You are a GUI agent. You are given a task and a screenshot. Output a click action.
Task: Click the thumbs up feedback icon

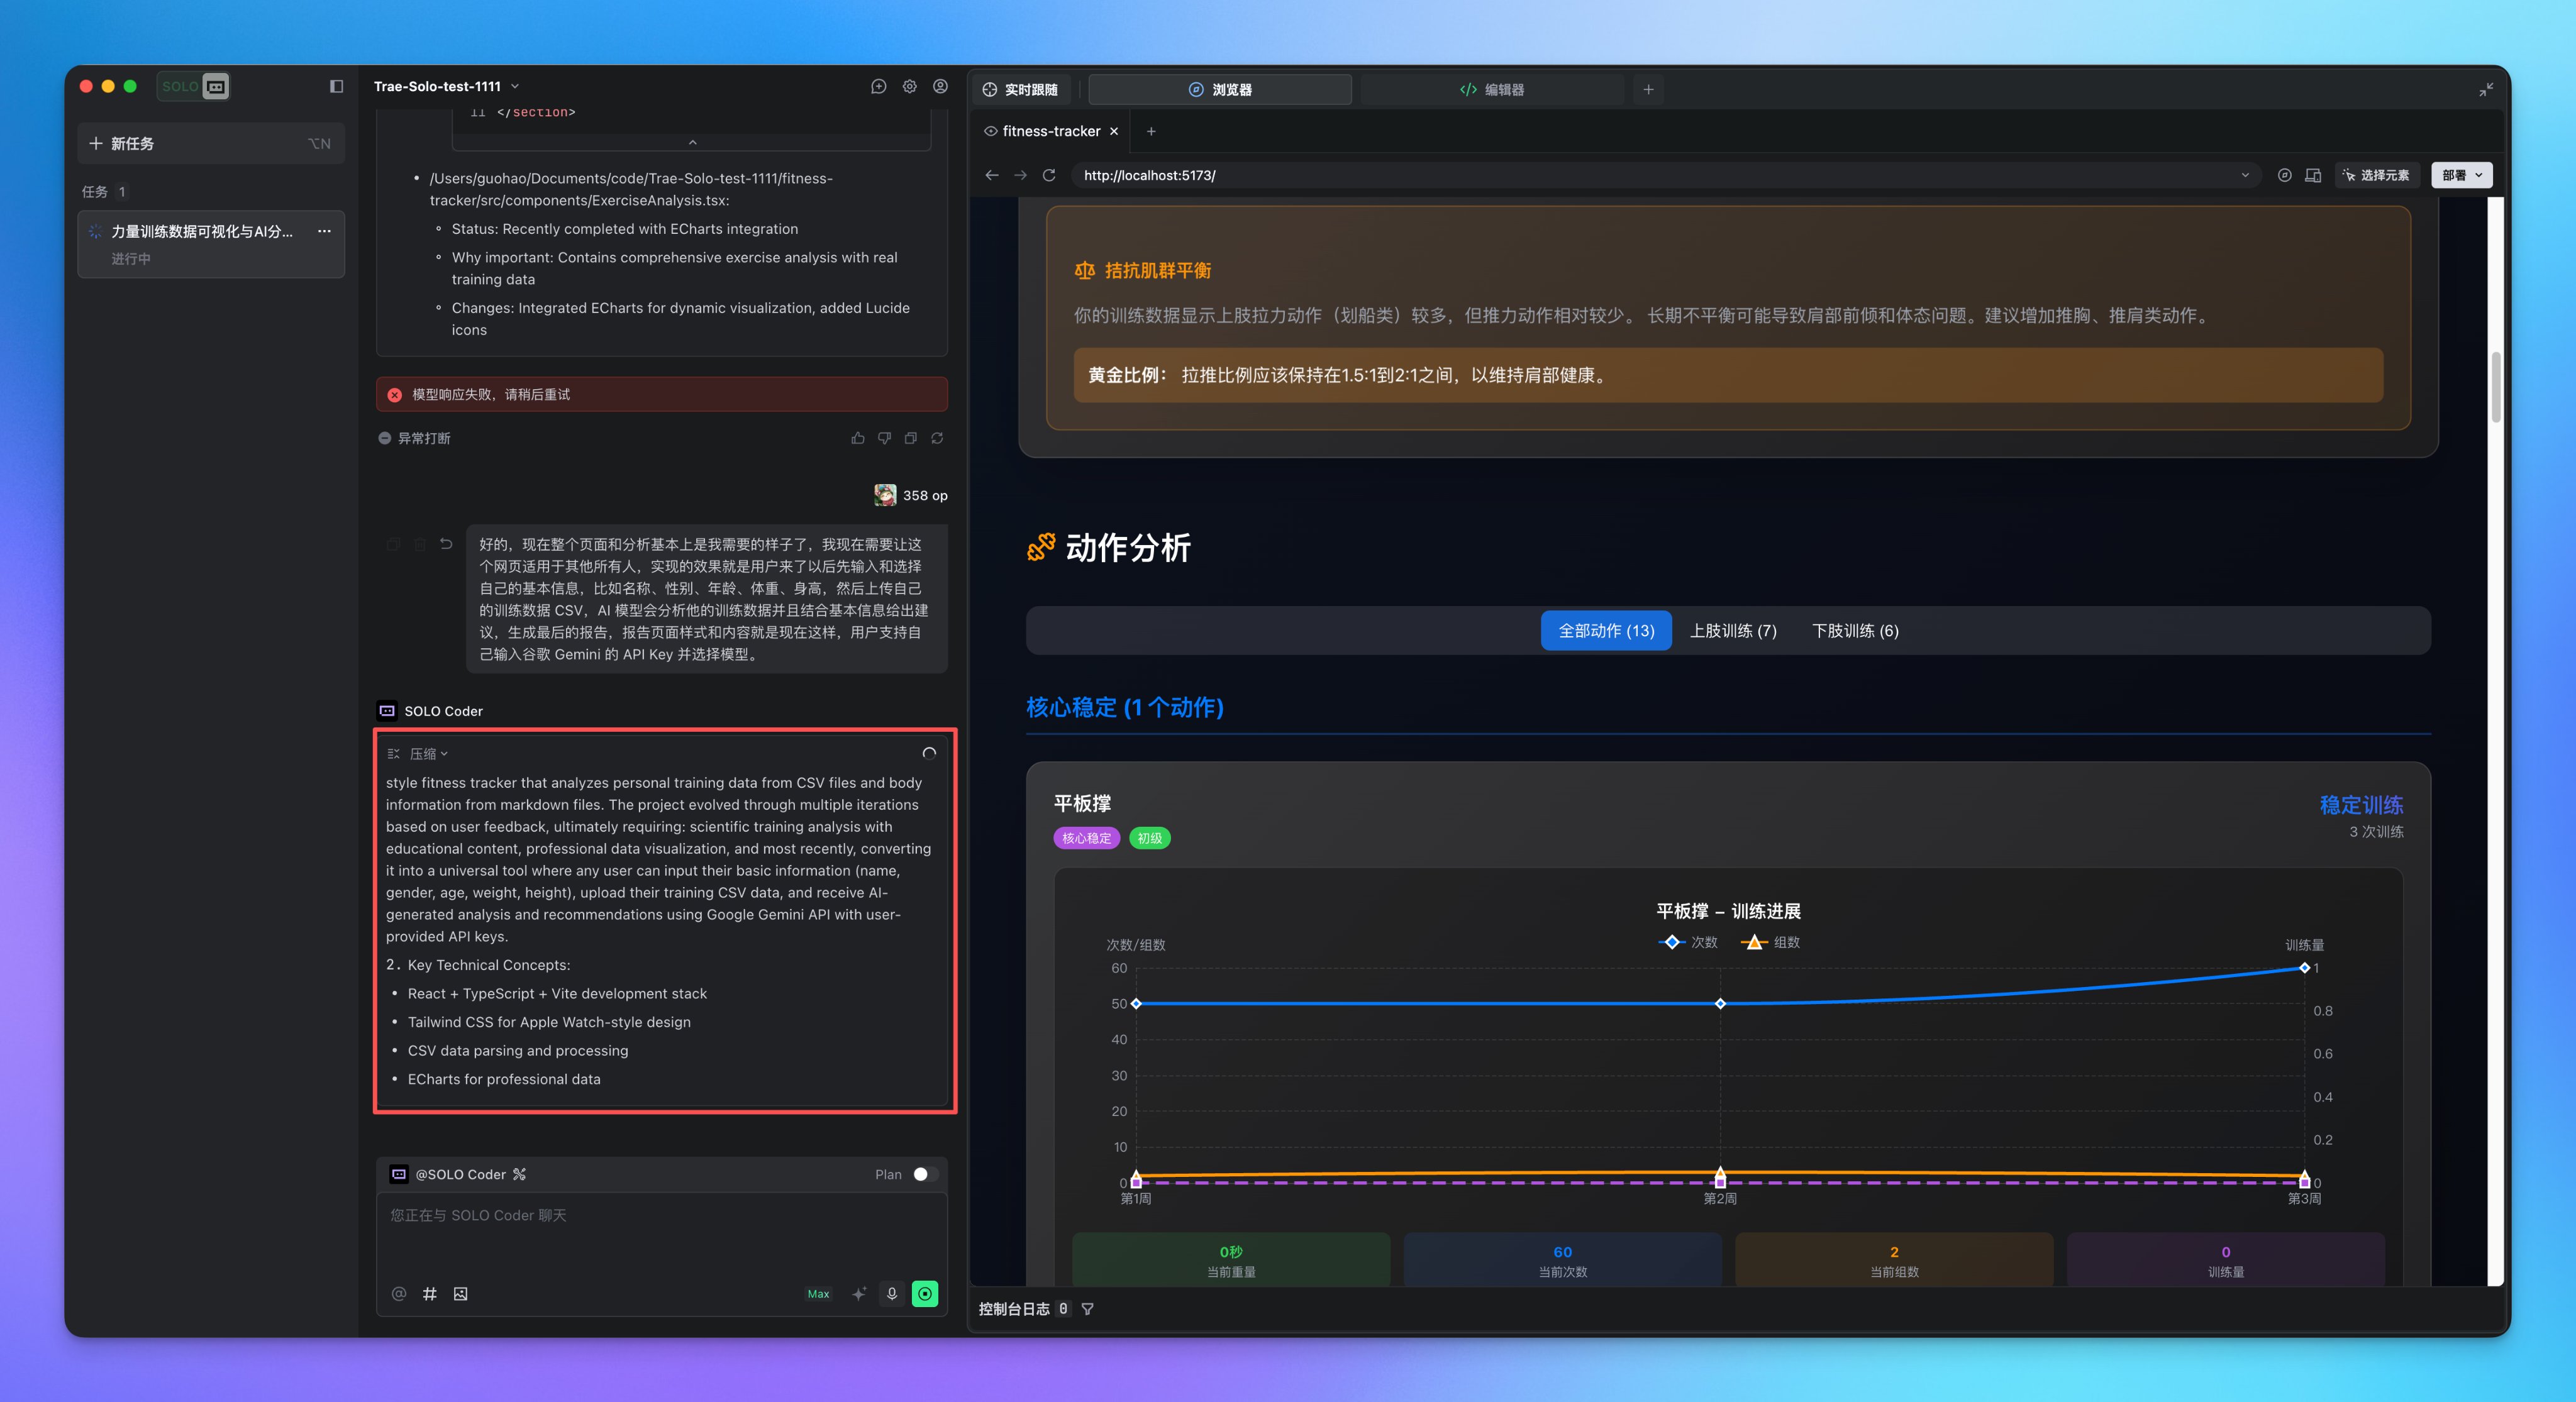click(x=857, y=438)
